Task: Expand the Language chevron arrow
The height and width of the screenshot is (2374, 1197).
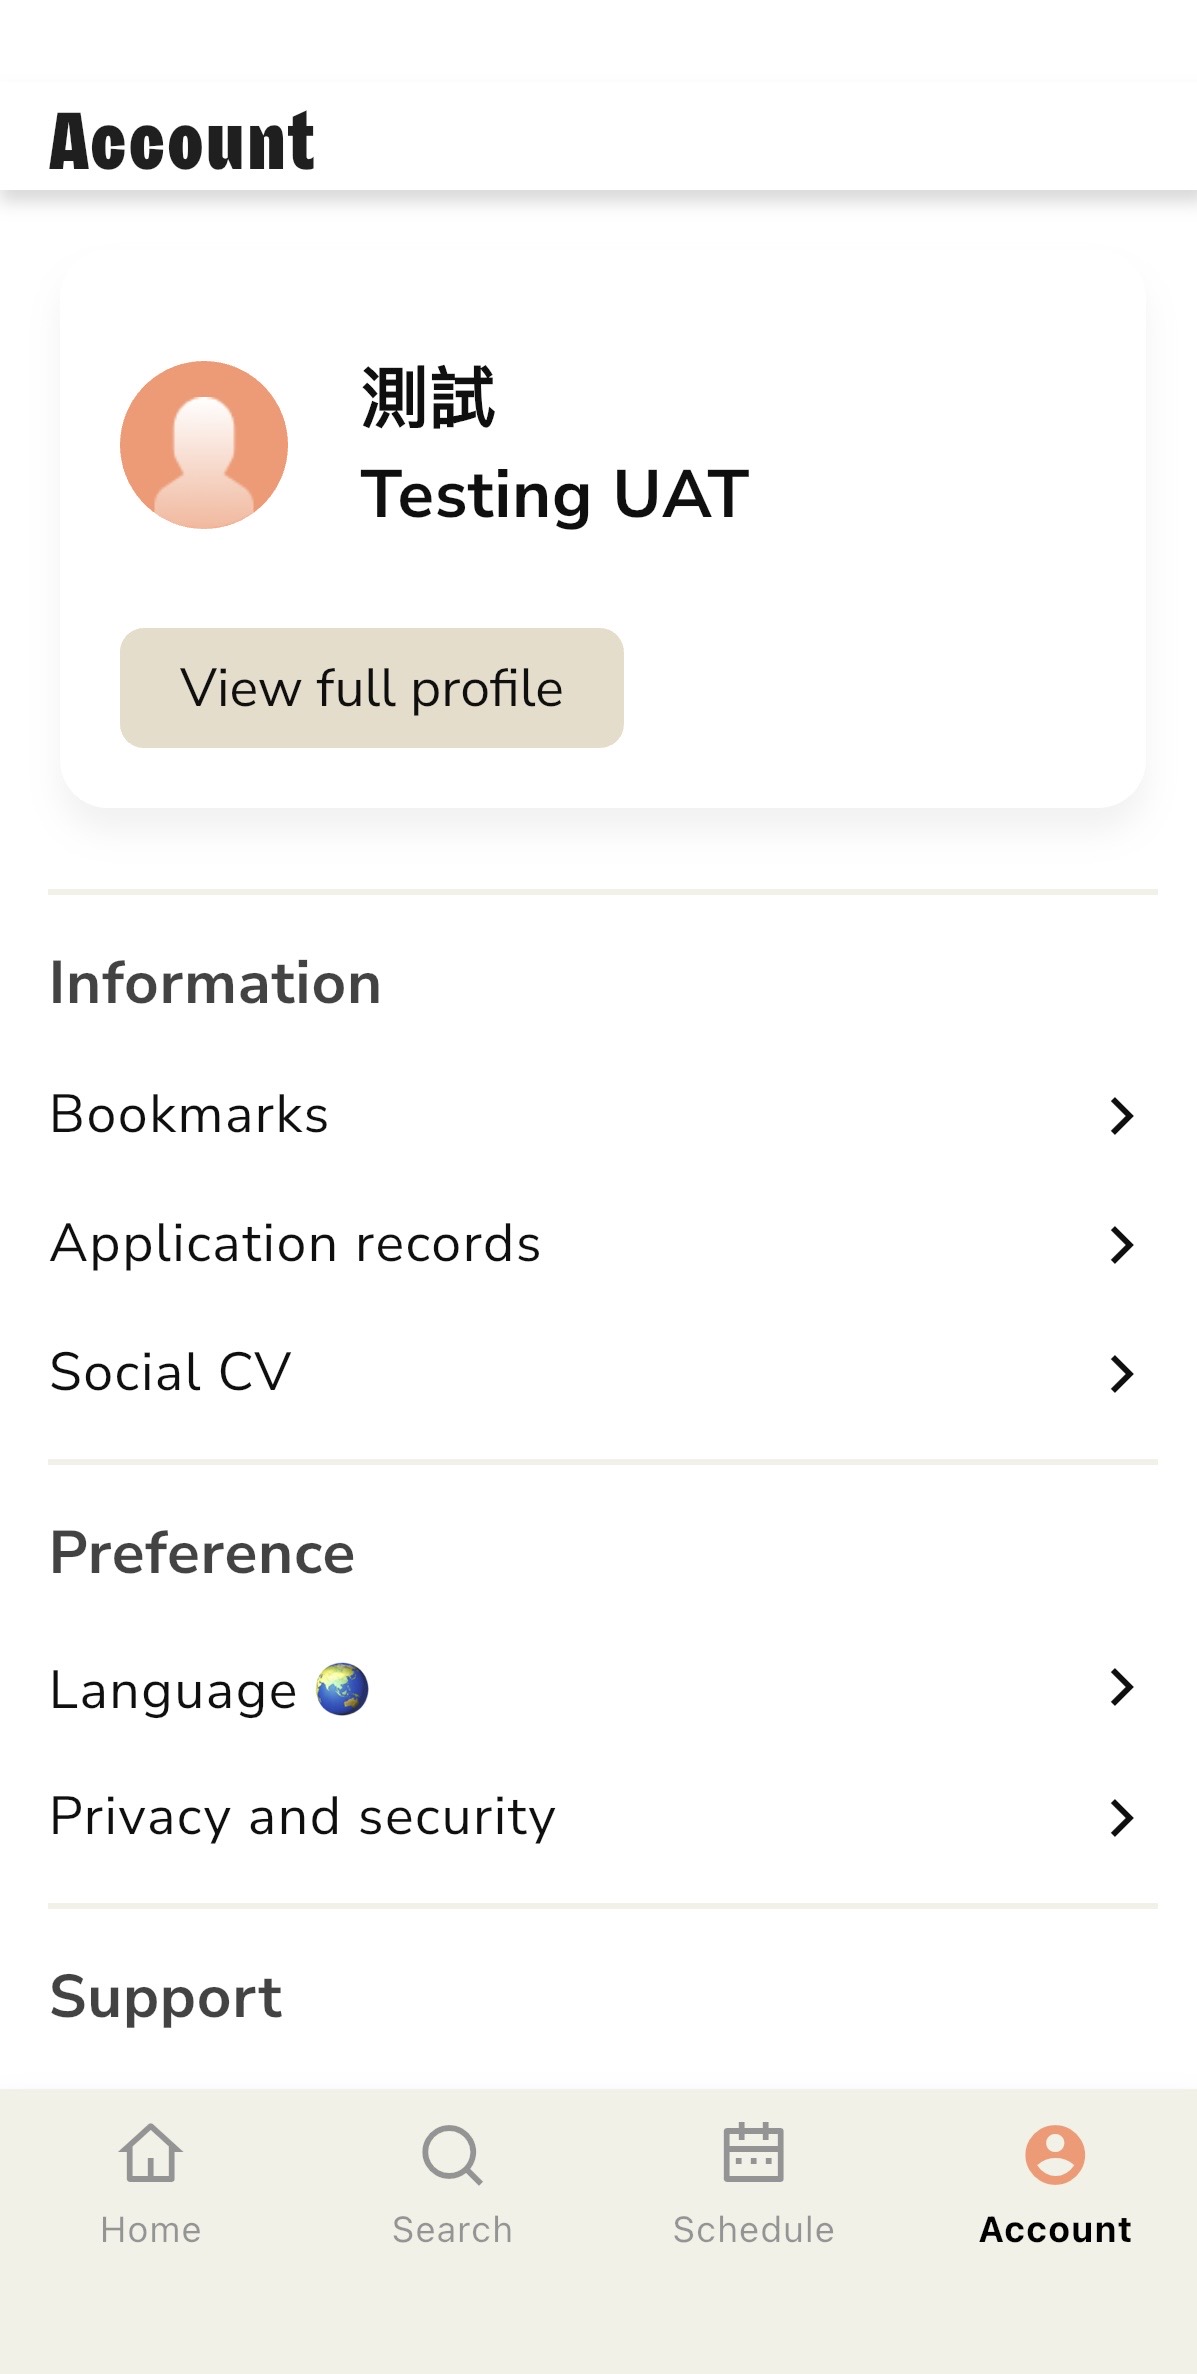Action: coord(1122,1687)
